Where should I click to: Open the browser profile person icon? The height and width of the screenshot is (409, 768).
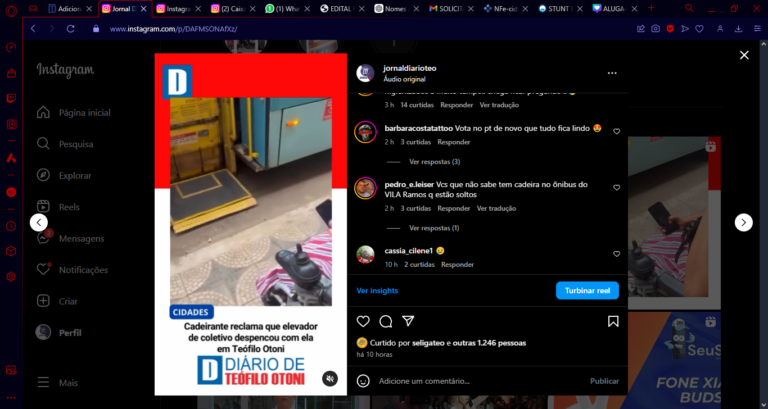point(720,29)
